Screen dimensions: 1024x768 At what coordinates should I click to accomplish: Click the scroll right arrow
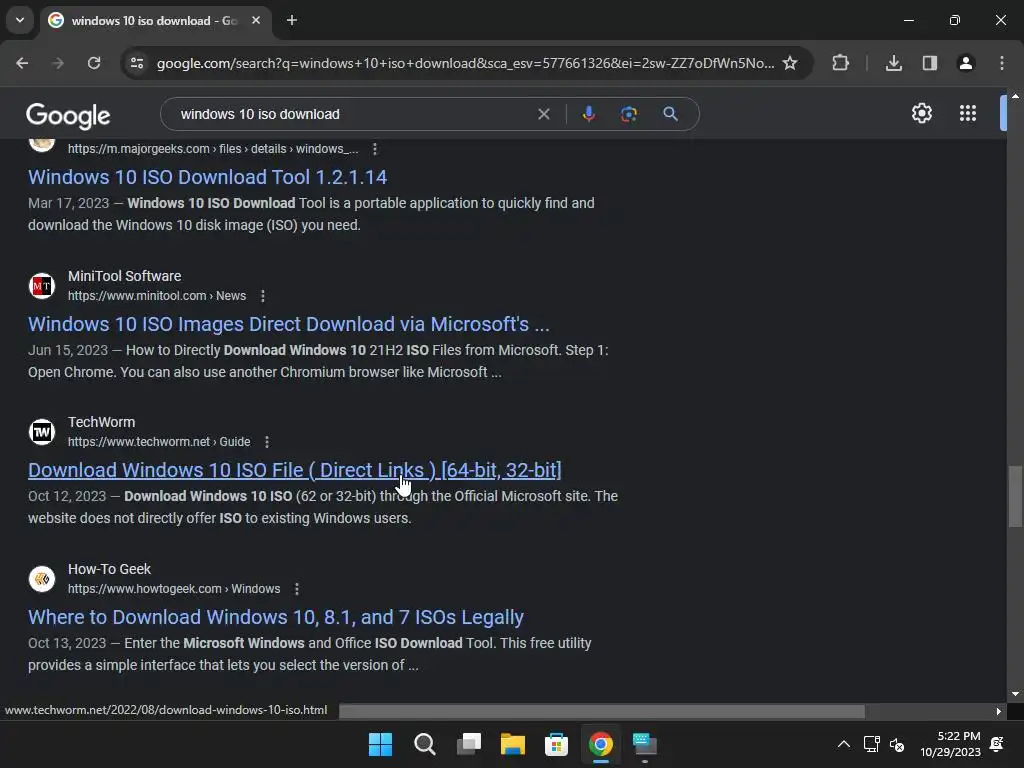click(999, 711)
